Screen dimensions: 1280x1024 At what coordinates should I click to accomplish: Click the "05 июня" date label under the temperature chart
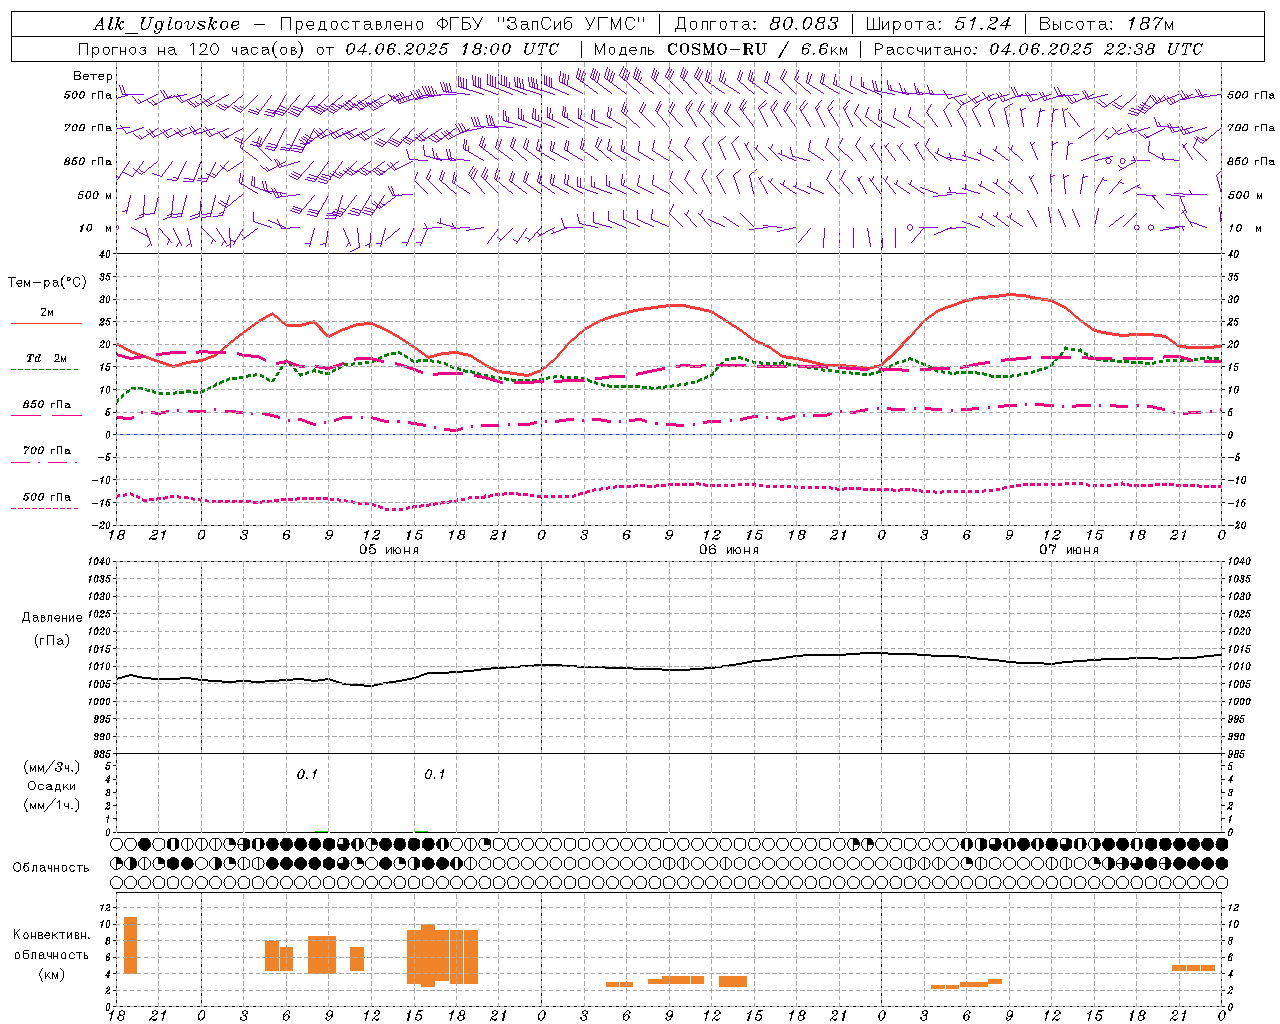(x=389, y=550)
